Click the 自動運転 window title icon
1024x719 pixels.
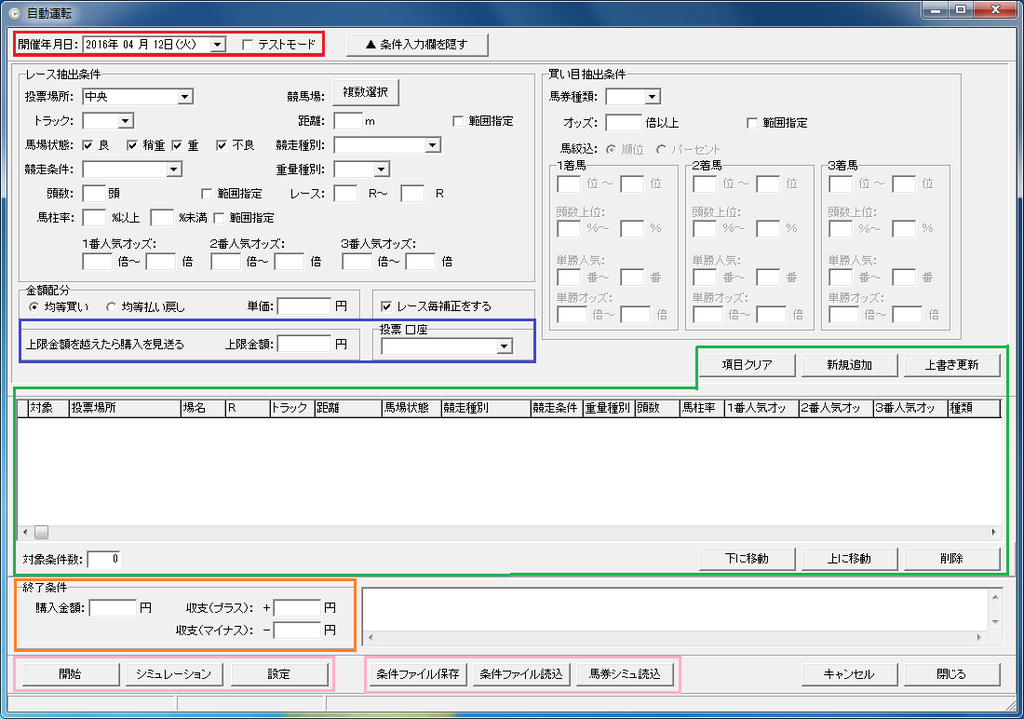click(x=14, y=13)
